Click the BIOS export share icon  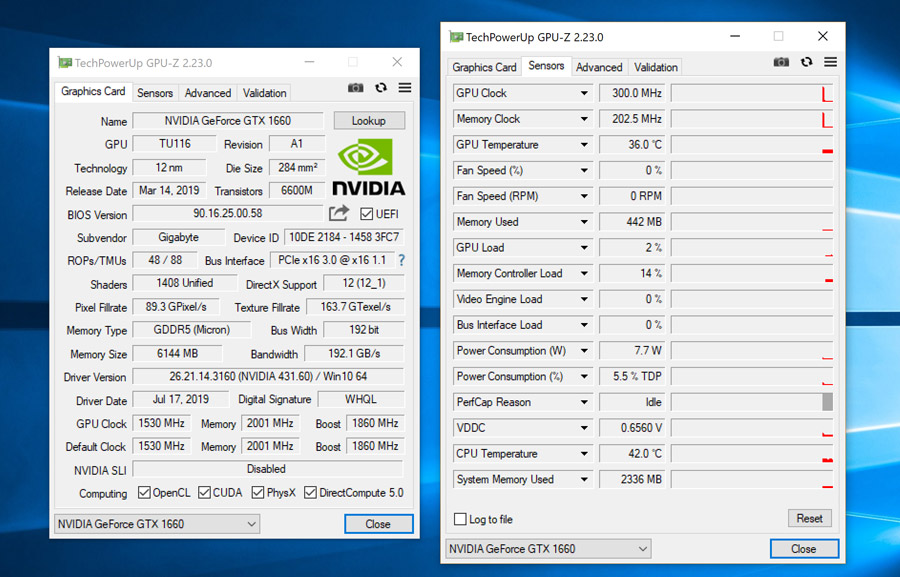pos(339,213)
